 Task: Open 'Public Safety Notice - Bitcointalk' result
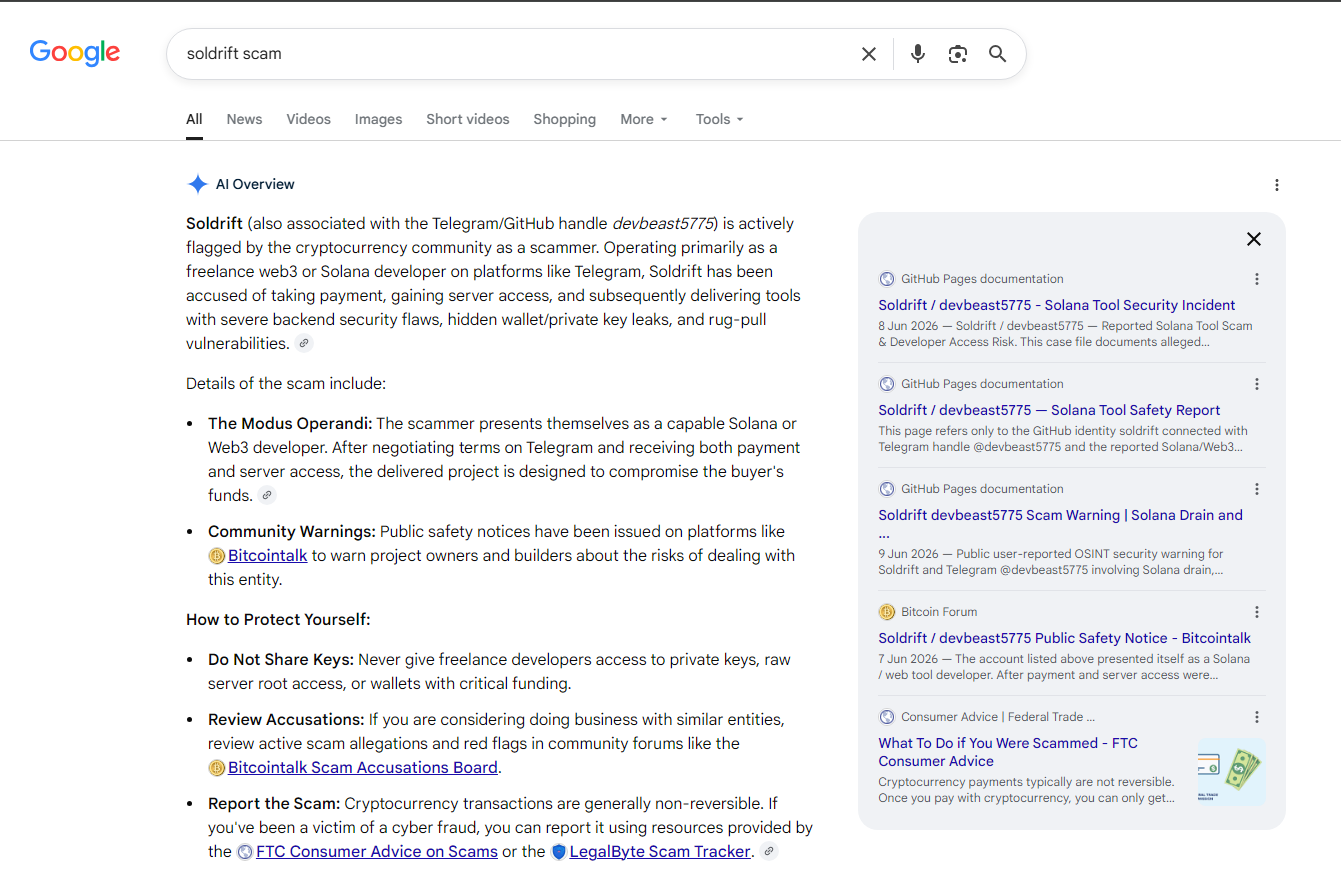coord(1065,638)
